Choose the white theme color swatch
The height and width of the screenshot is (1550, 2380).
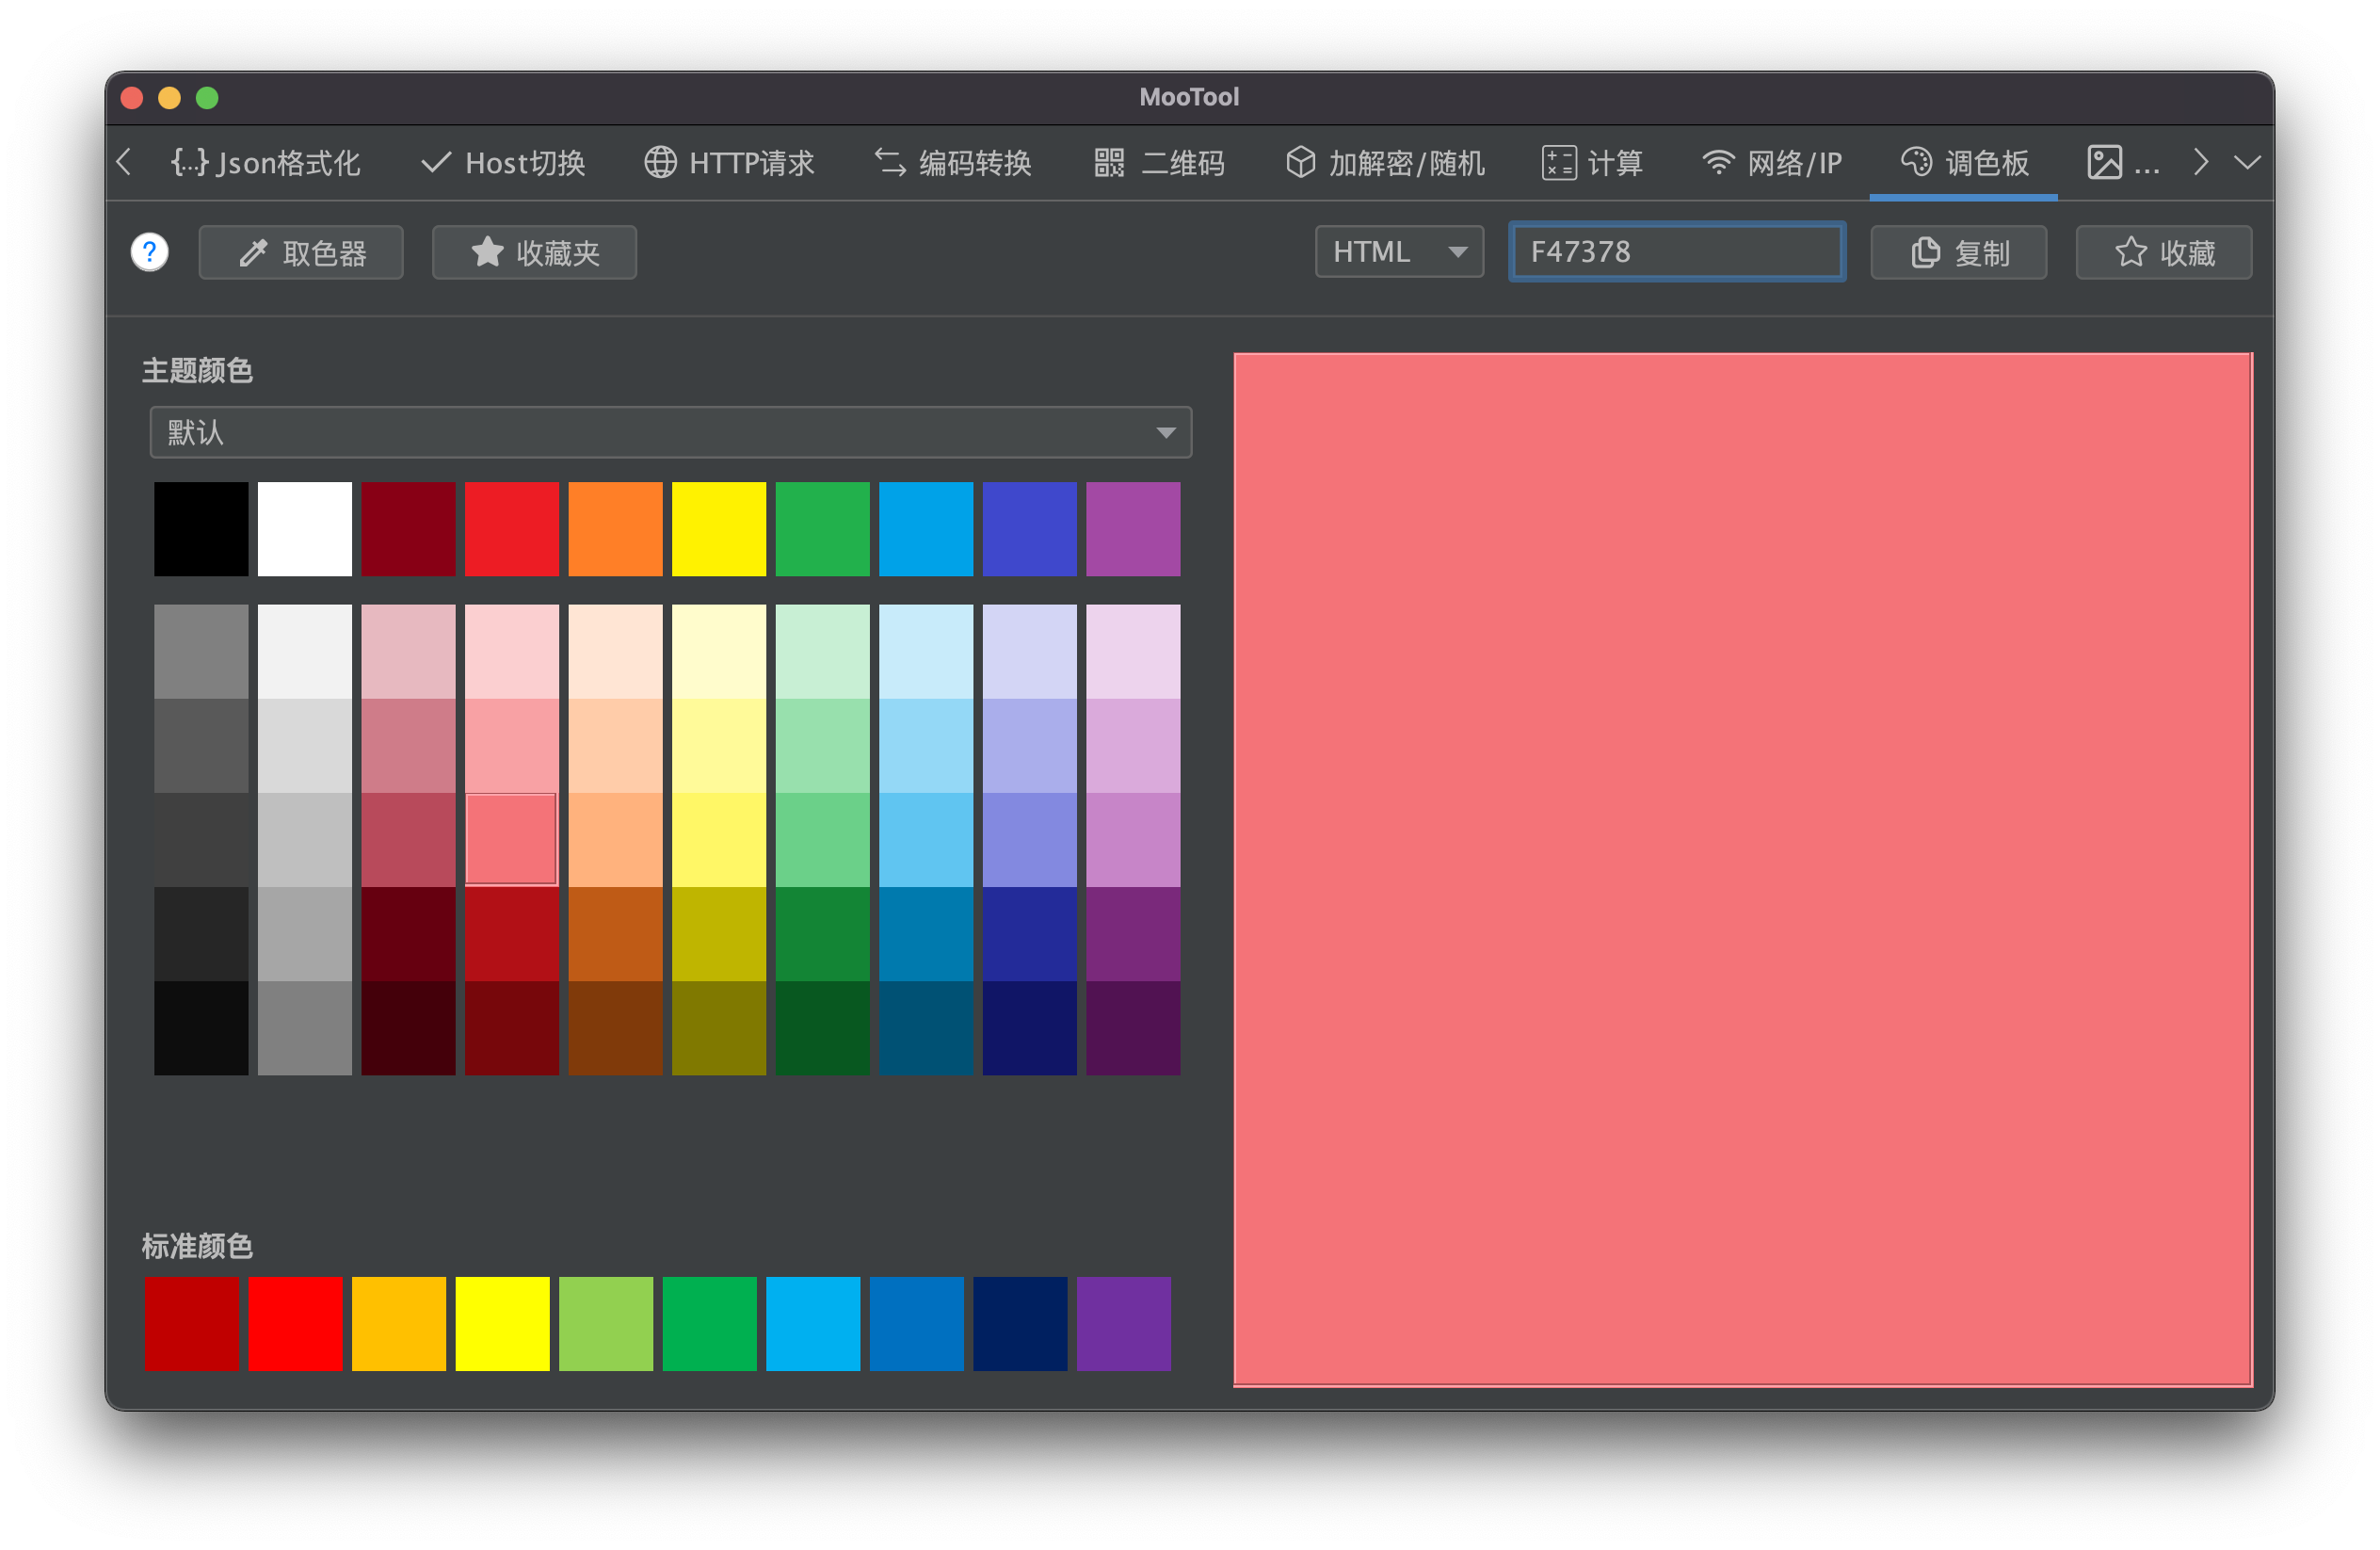pyautogui.click(x=304, y=528)
